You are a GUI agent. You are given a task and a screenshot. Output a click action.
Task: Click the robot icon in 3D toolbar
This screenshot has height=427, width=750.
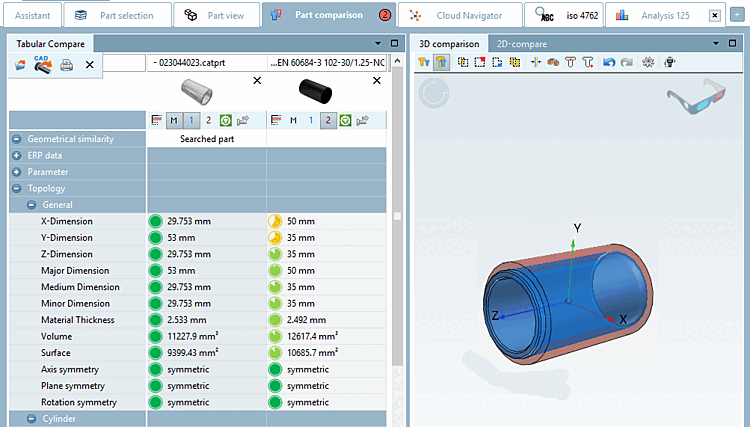670,62
